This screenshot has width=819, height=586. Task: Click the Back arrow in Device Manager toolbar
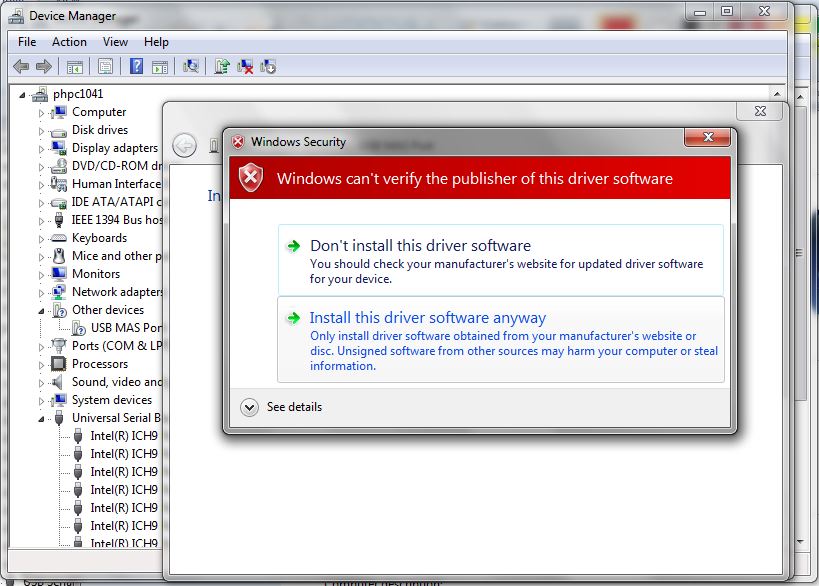click(x=21, y=66)
